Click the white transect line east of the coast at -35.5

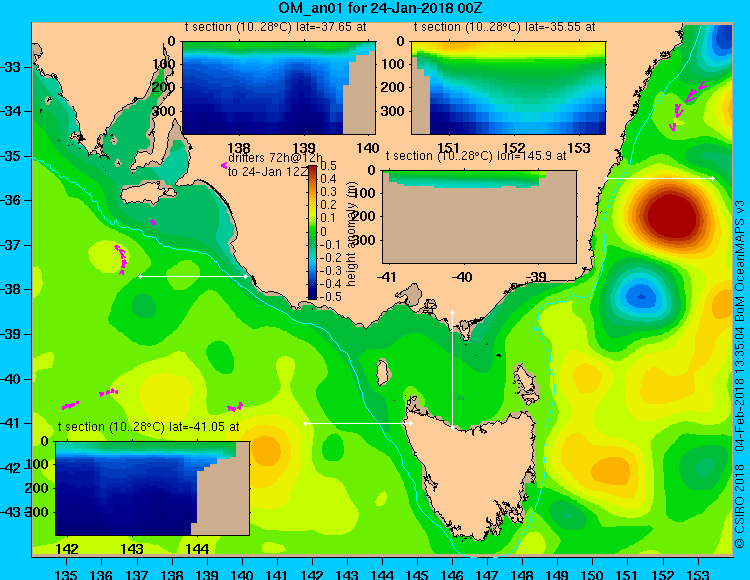pyautogui.click(x=659, y=178)
